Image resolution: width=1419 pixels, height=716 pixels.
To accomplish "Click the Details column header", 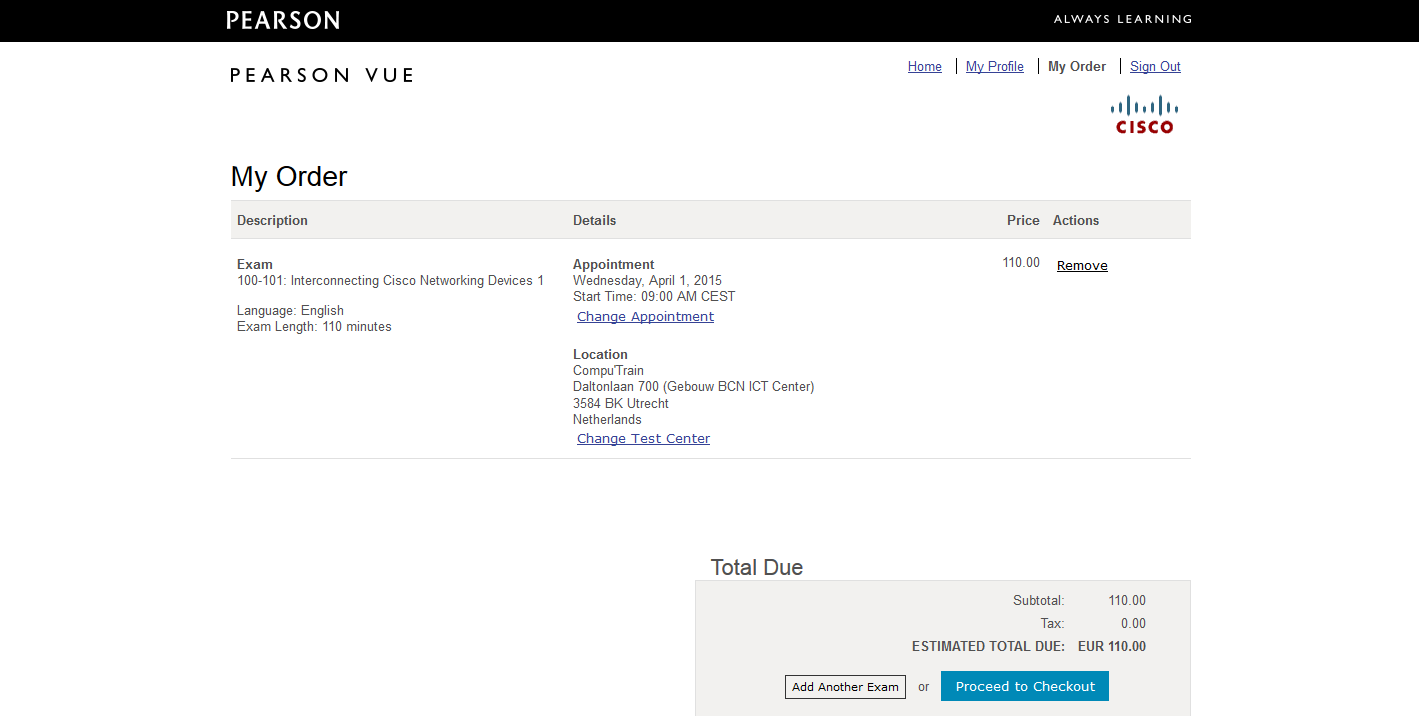I will coord(594,221).
